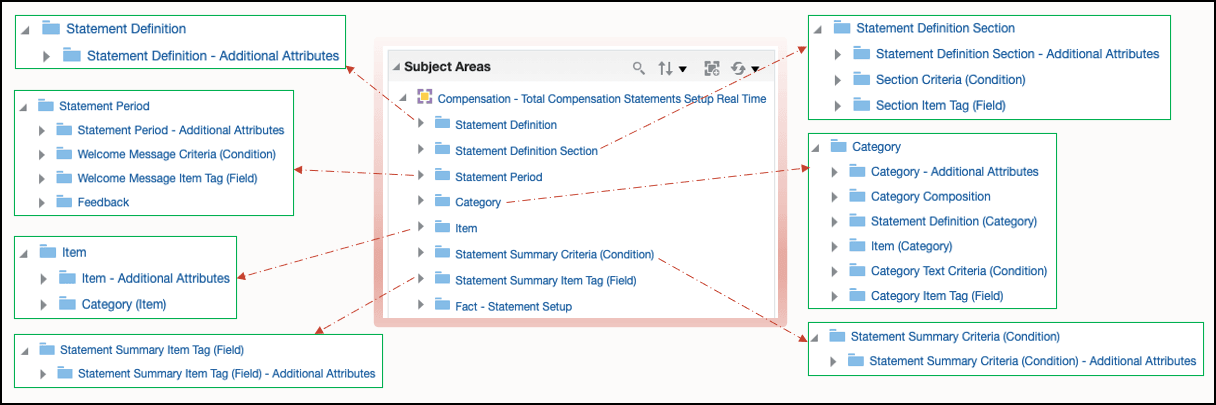This screenshot has height=405, width=1216.
Task: Collapse the Subject Areas panel header triangle
Action: pos(395,67)
